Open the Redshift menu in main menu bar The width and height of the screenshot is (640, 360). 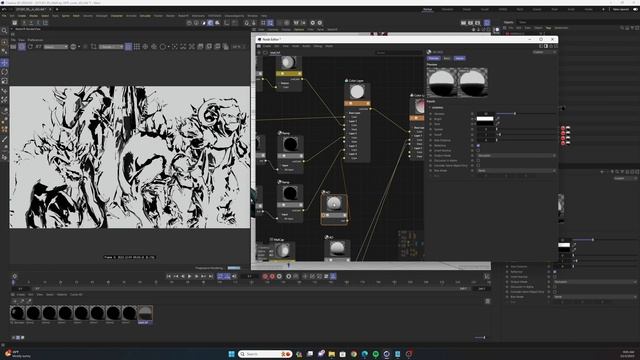[183, 16]
